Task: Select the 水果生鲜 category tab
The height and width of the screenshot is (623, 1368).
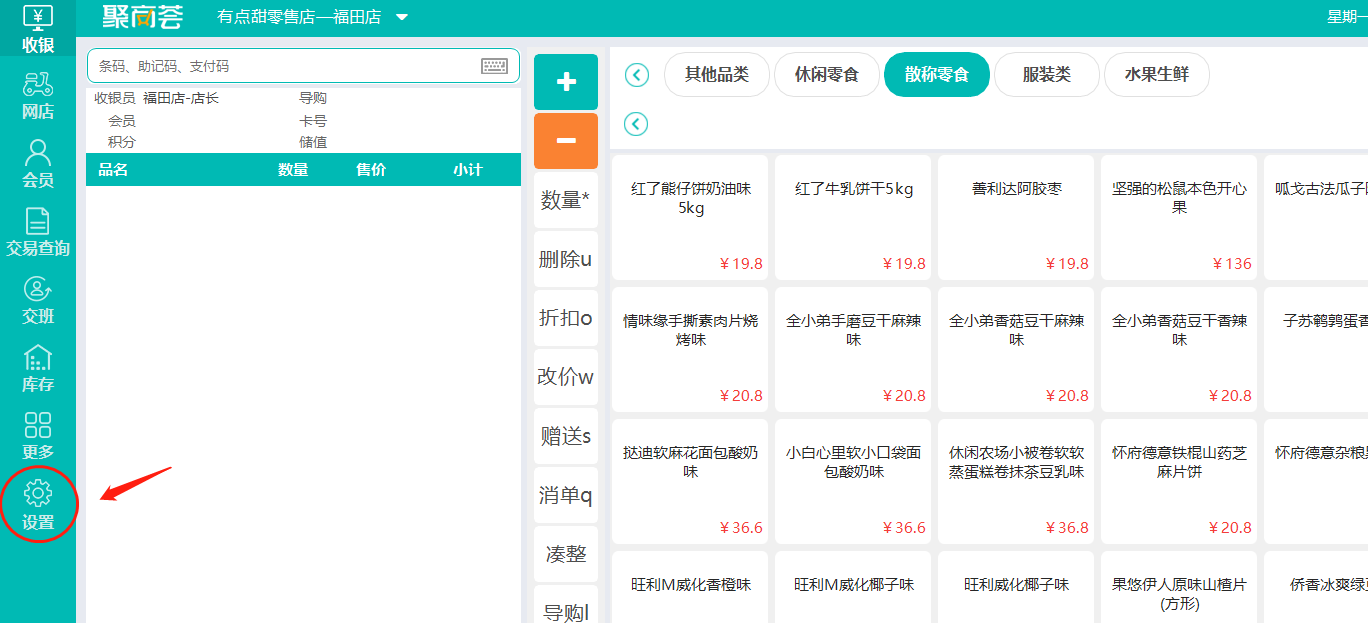Action: pos(1157,75)
